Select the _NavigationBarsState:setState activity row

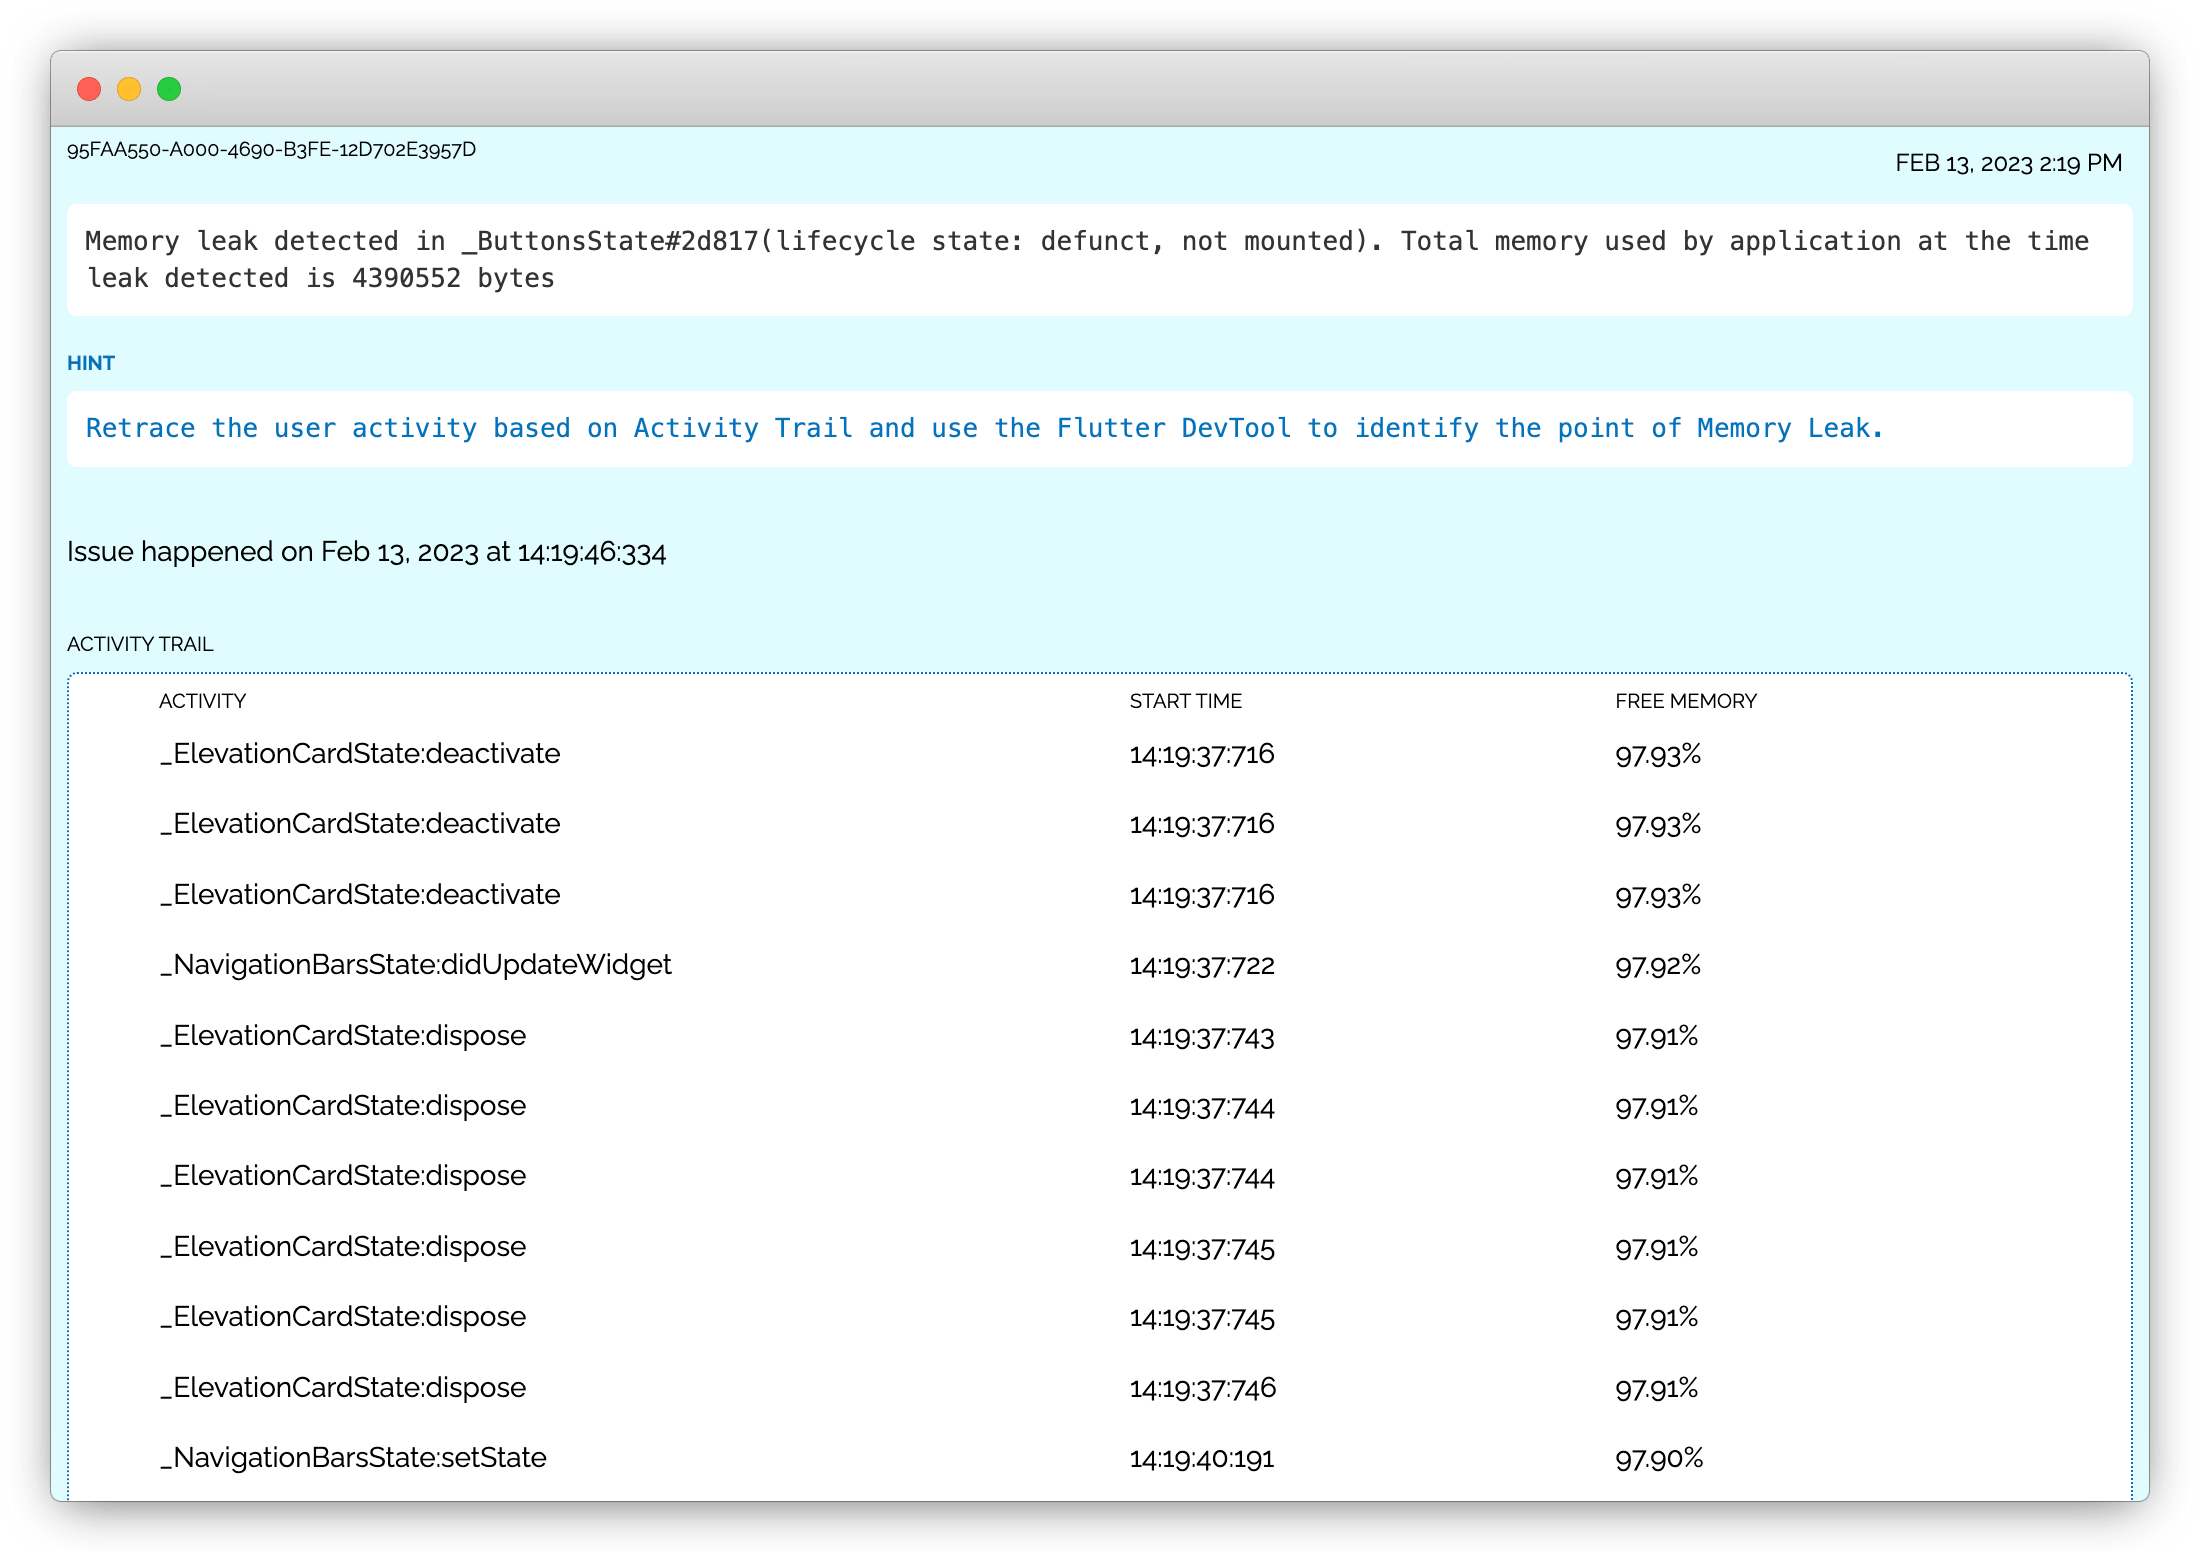tap(354, 1458)
